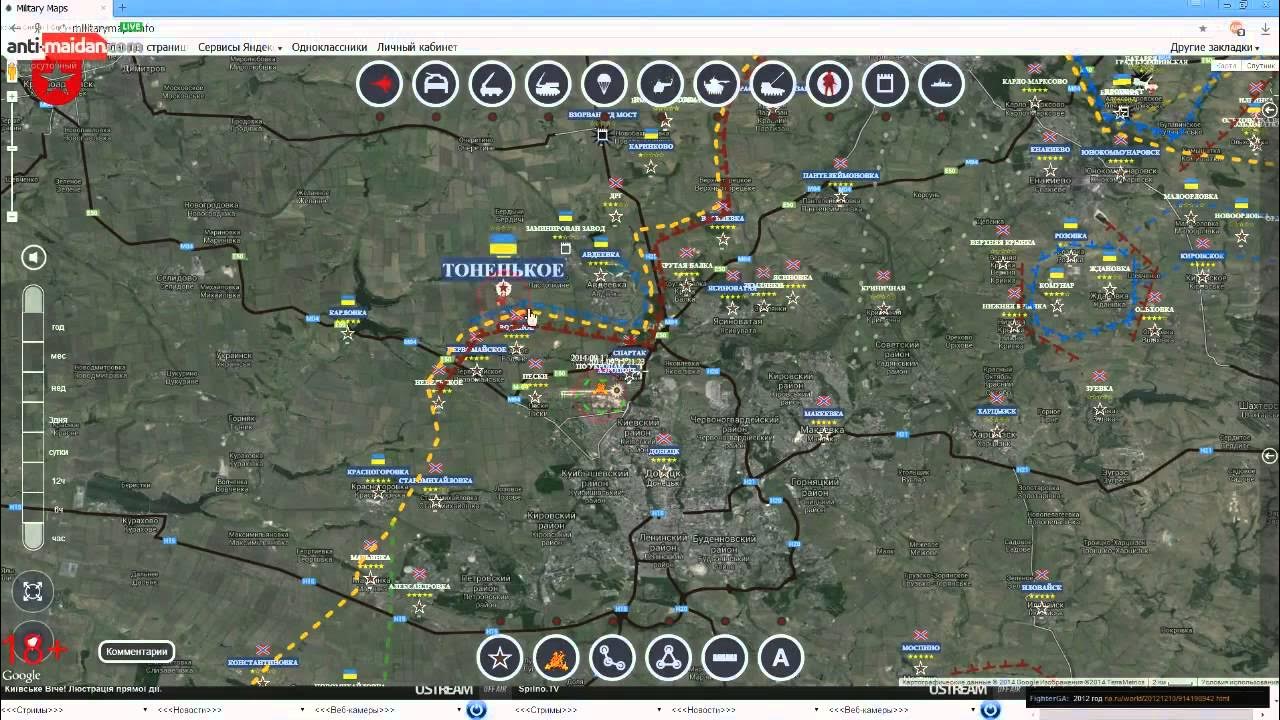Click the rectangle label tool at bottom
Screen dimensions: 1280x720
click(724, 658)
